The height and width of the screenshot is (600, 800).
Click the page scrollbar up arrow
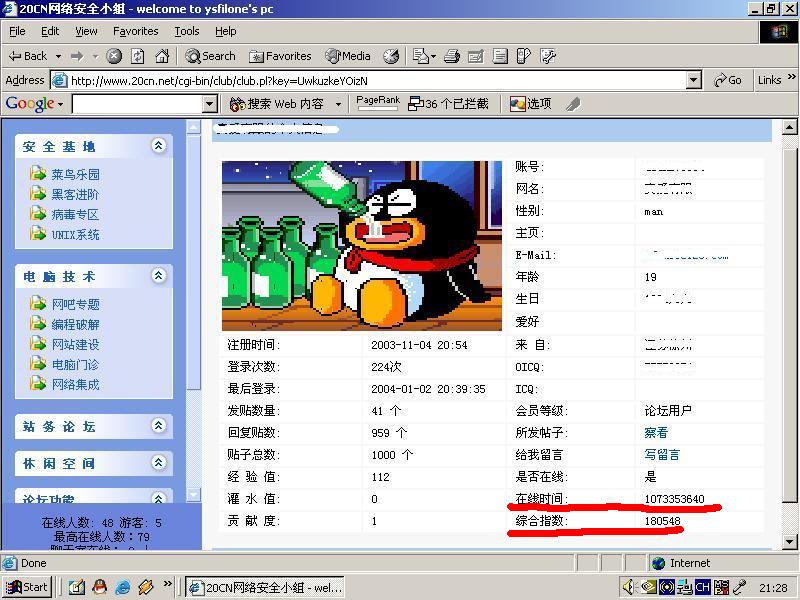[789, 127]
